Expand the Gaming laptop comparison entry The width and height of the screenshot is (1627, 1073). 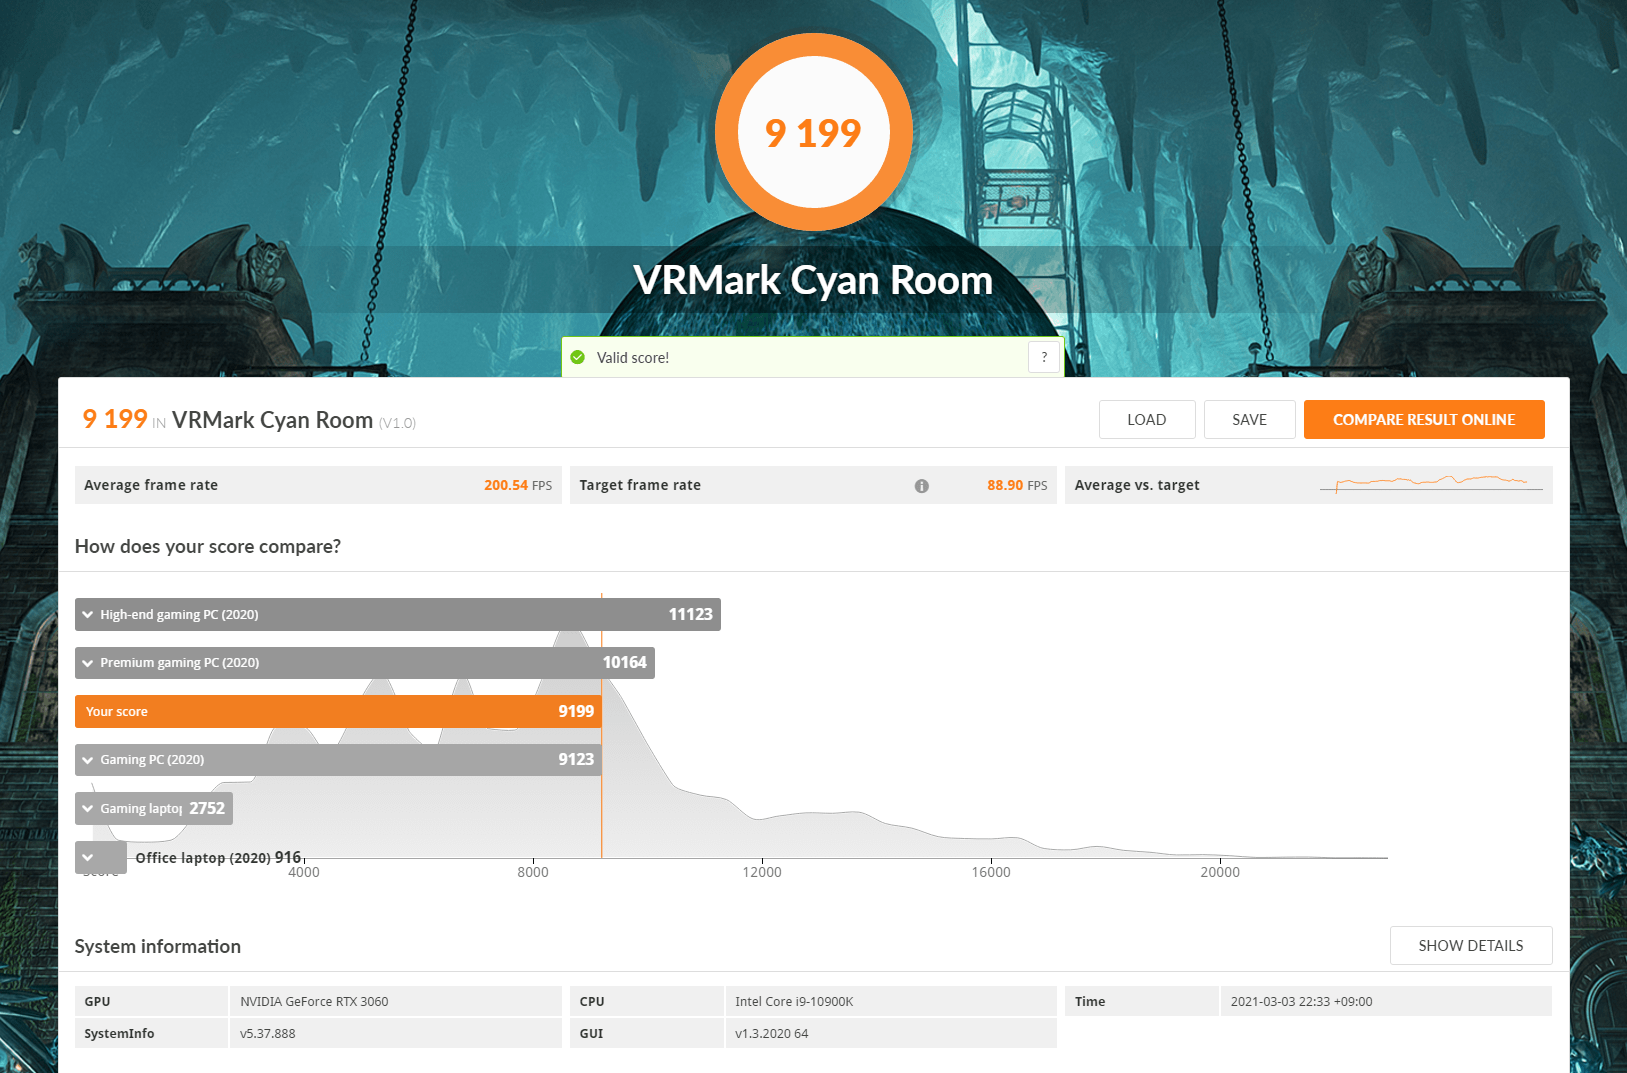[88, 809]
